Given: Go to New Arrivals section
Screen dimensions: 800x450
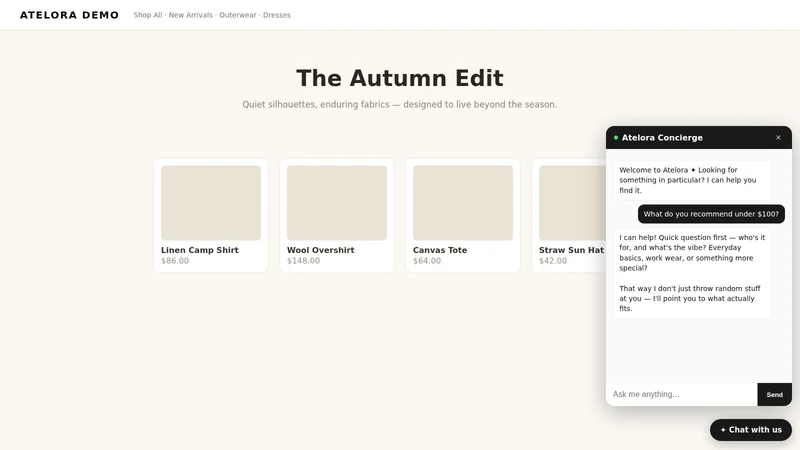Looking at the screenshot, I should 190,15.
